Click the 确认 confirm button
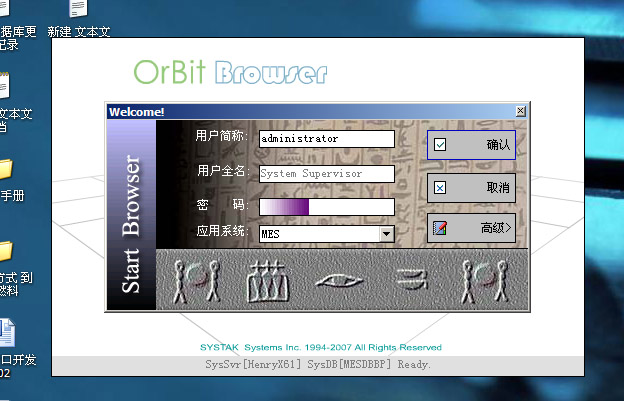The height and width of the screenshot is (401, 624). click(x=471, y=145)
